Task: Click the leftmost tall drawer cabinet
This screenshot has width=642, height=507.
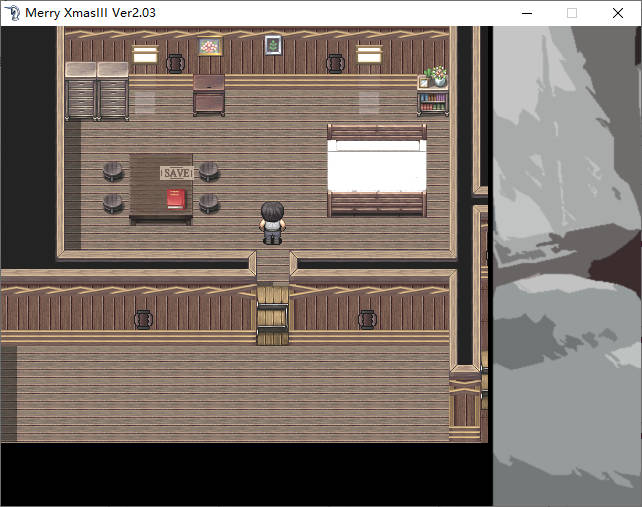Action: pos(81,91)
